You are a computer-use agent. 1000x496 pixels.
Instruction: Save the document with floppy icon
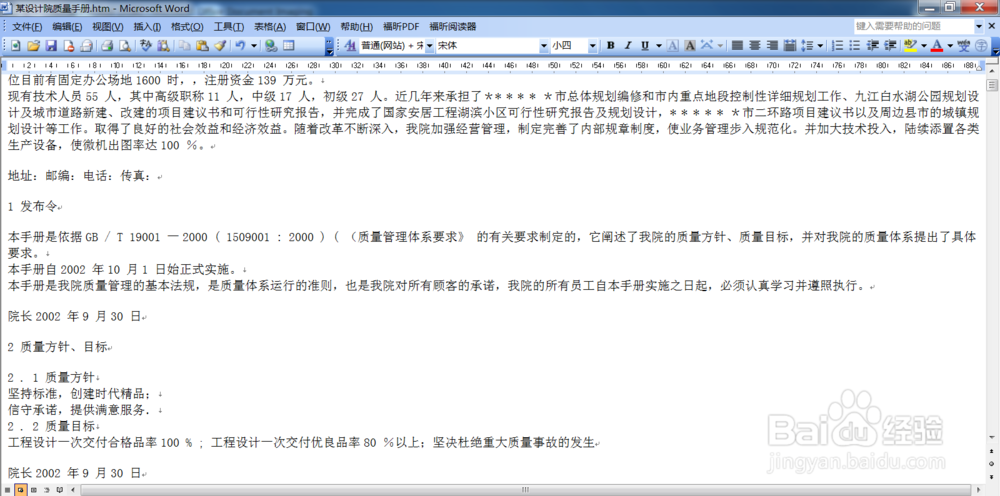(51, 45)
